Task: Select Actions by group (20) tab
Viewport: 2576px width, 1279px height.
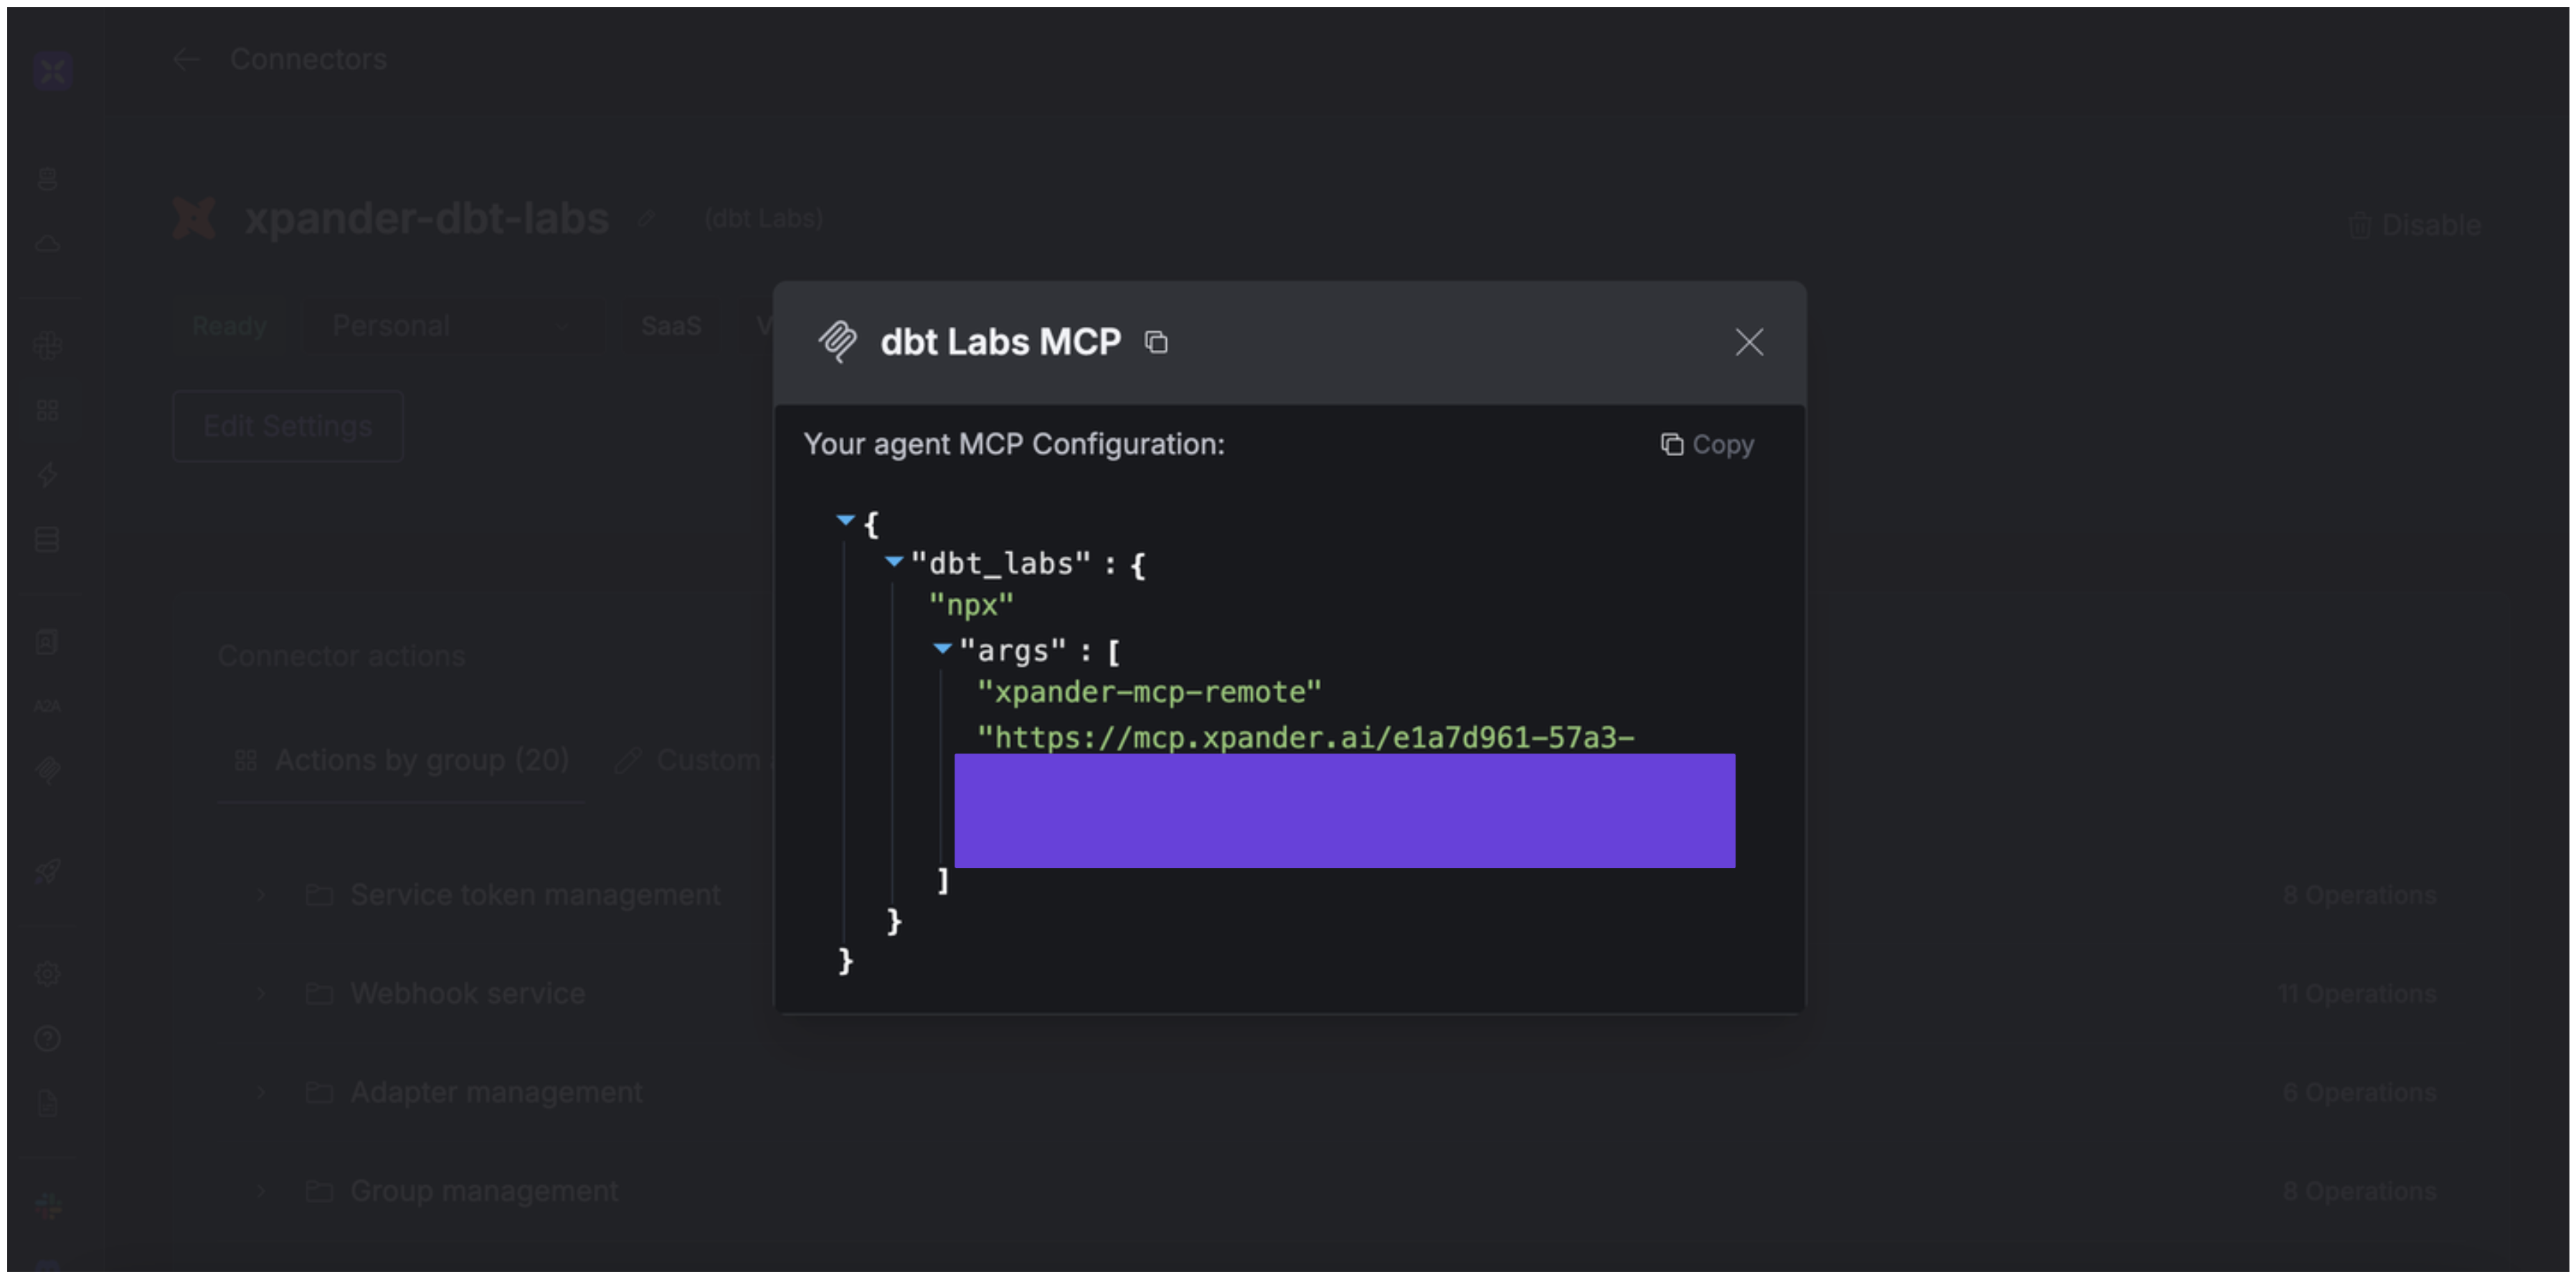Action: coord(402,761)
